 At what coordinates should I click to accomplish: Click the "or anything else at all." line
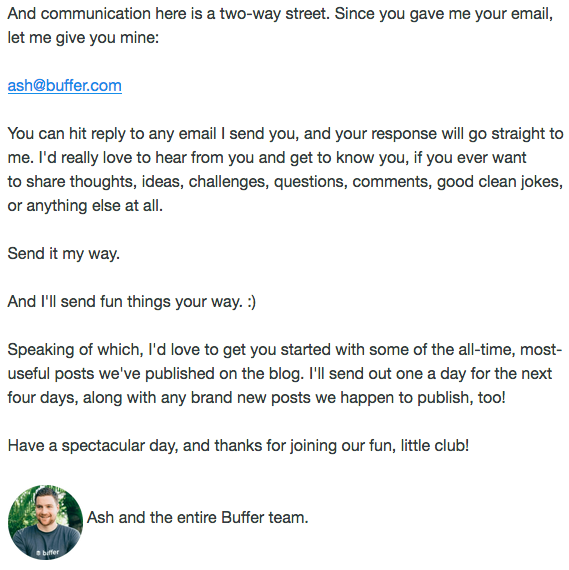click(x=85, y=206)
